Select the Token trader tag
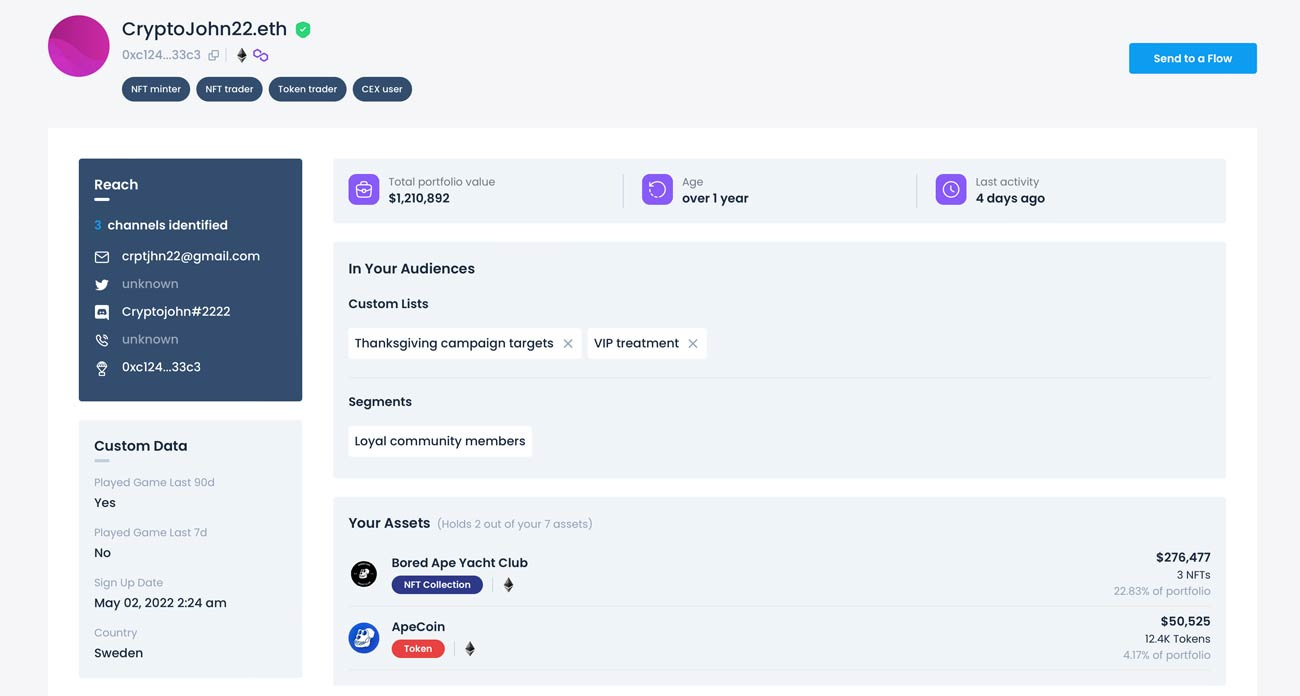1300x696 pixels. [307, 89]
